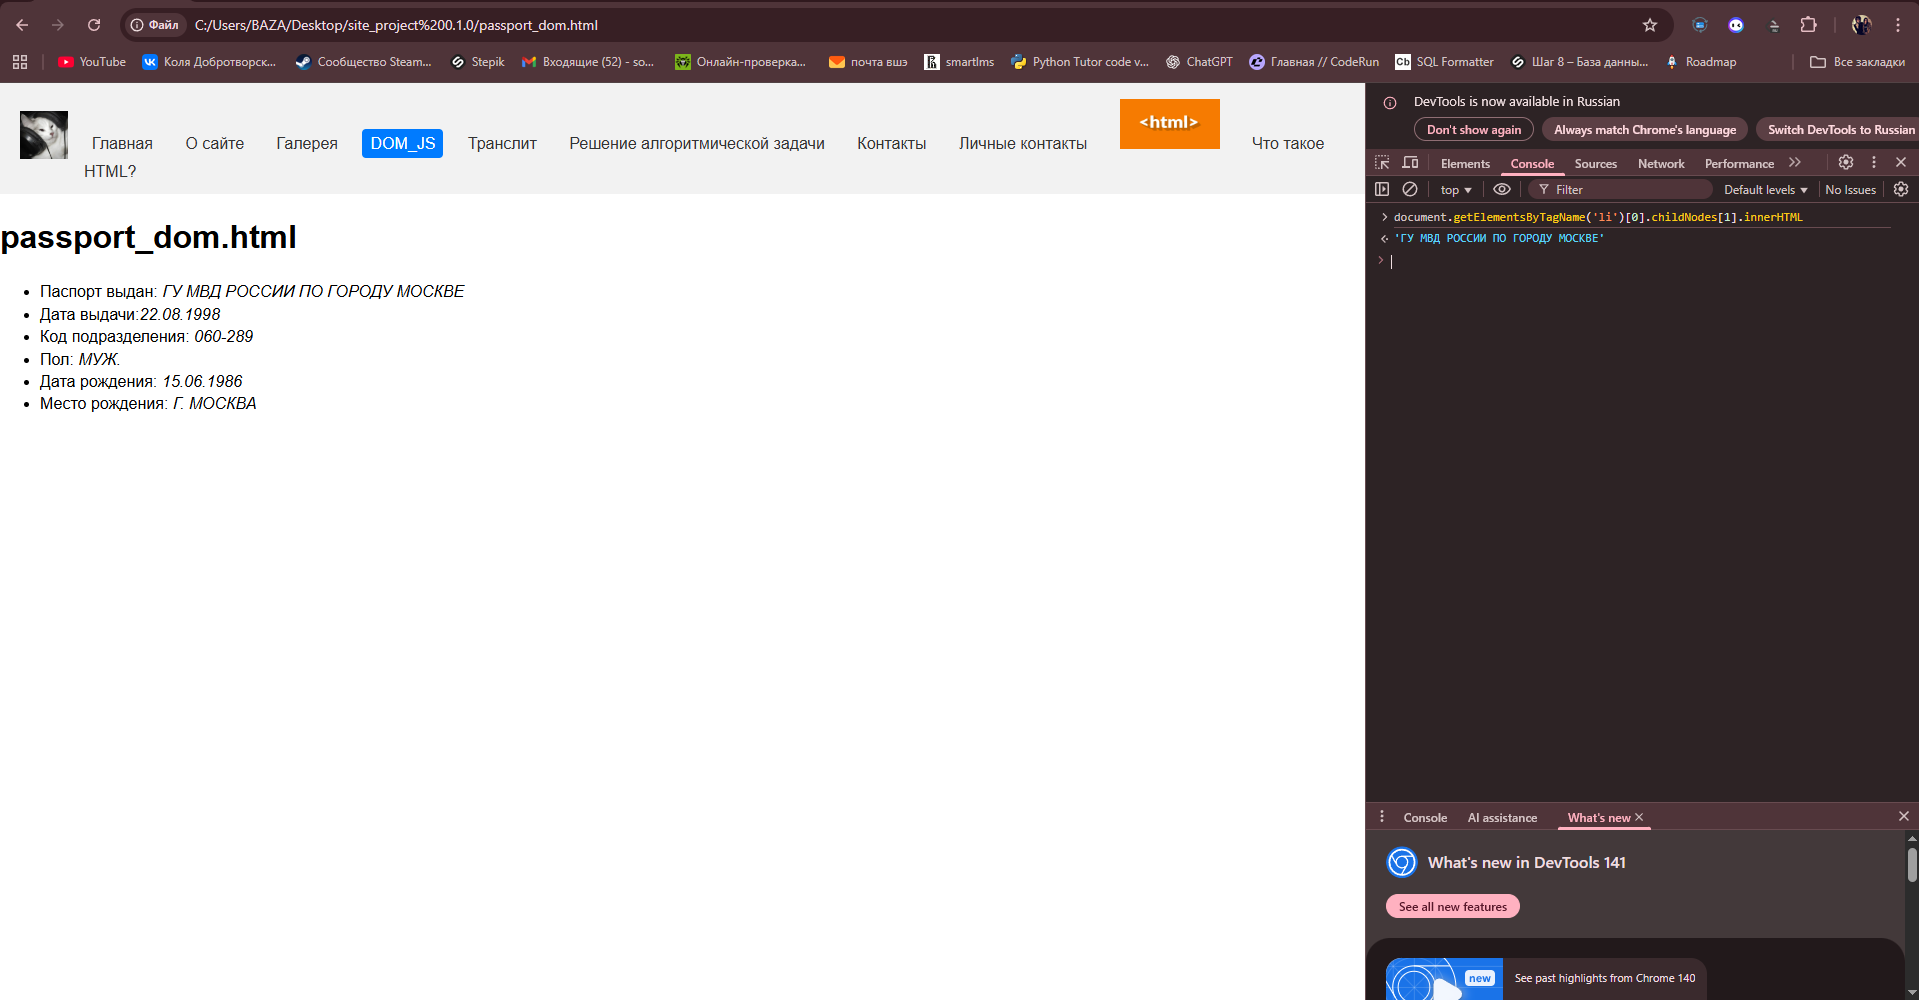This screenshot has width=1919, height=1000.
Task: Switch to the Elements tab
Action: 1465,164
